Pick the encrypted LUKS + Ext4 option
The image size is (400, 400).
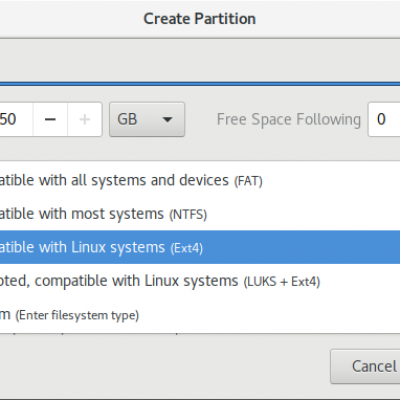[x=200, y=281]
